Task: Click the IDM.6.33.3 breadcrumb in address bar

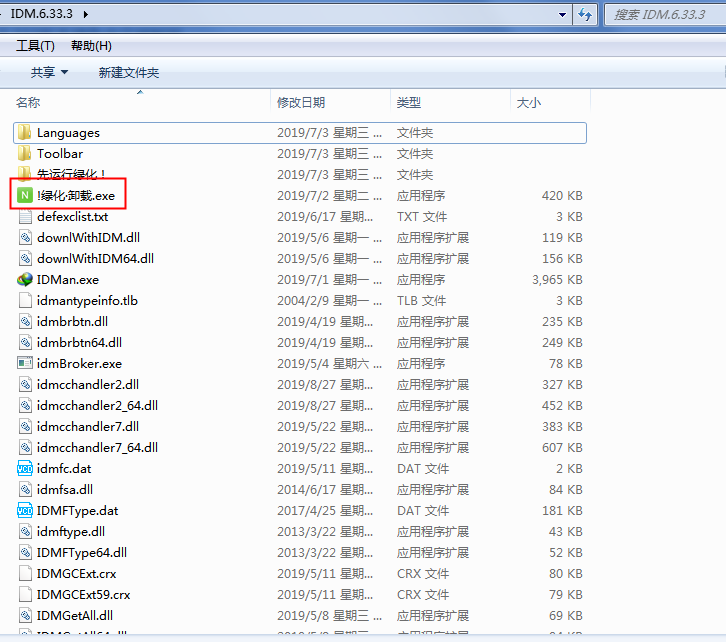Action: tap(42, 14)
